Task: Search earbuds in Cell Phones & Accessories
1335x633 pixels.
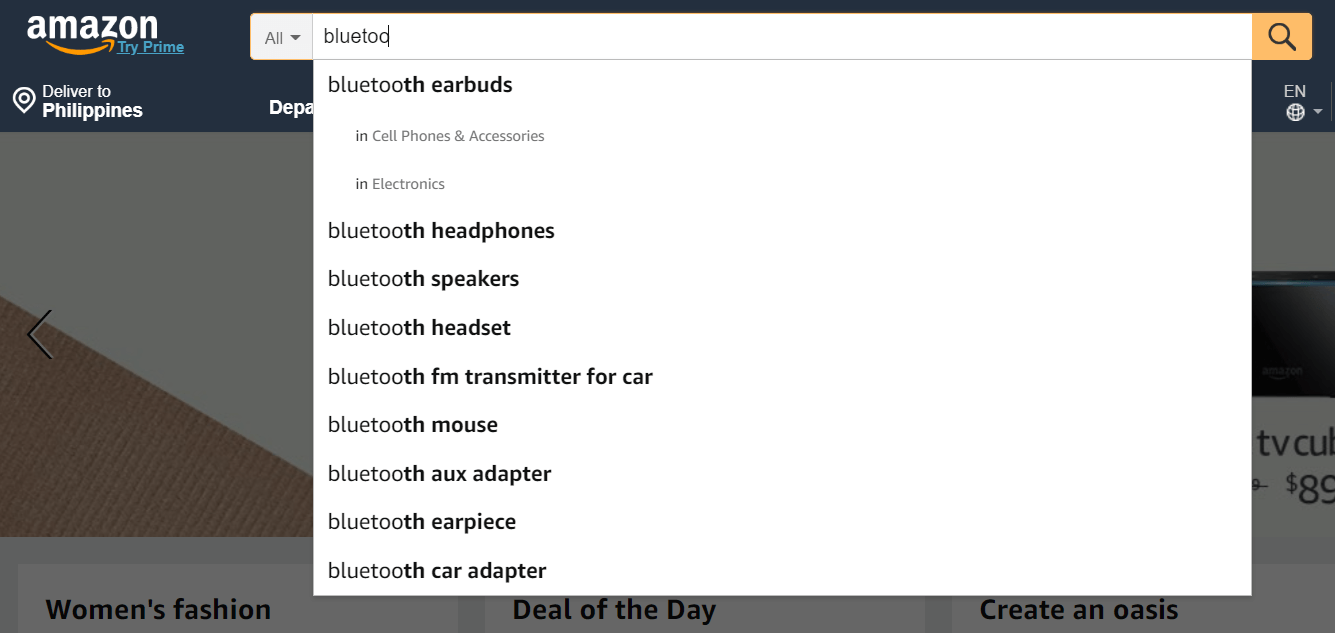Action: (x=457, y=136)
